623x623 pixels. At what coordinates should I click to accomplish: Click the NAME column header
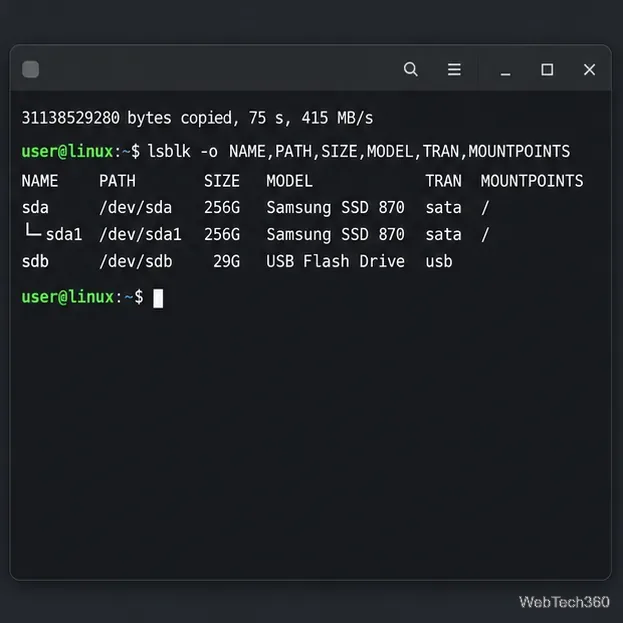click(x=40, y=181)
